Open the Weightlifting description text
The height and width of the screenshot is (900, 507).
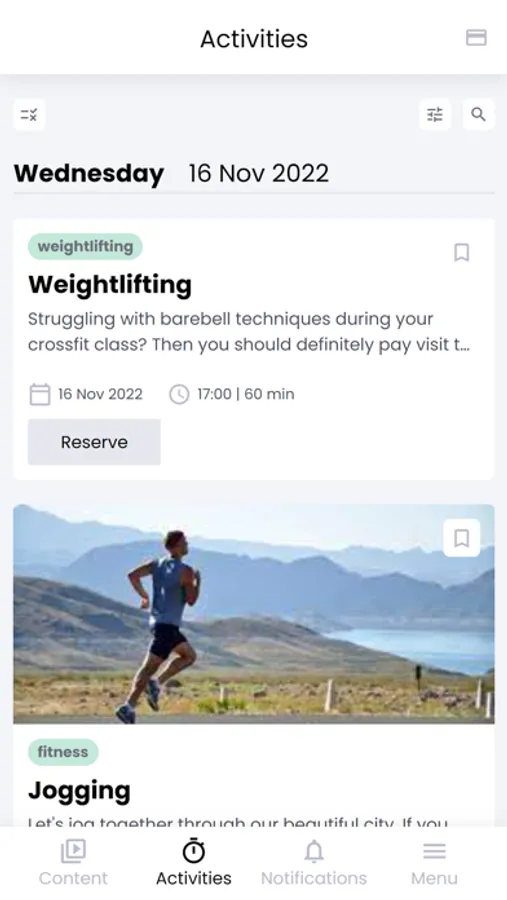(x=249, y=332)
